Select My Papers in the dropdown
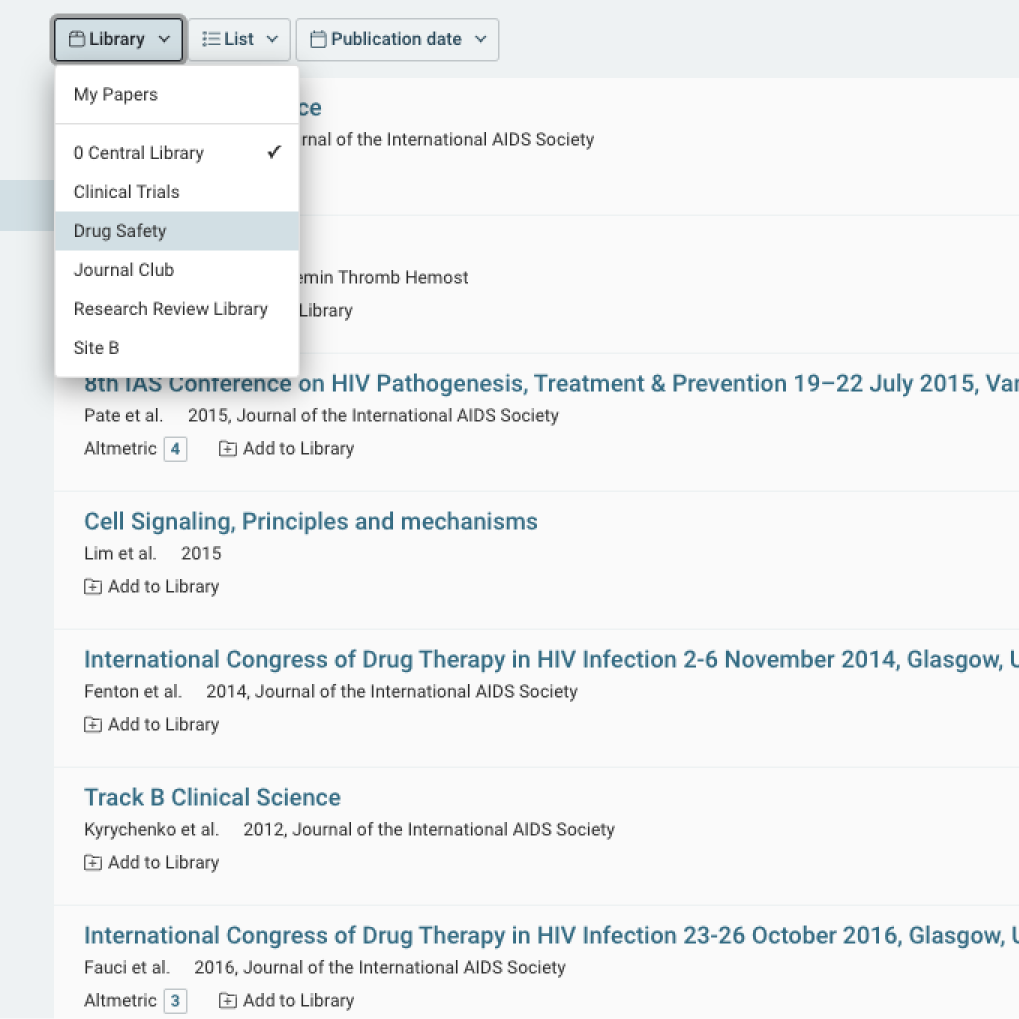 pyautogui.click(x=116, y=95)
